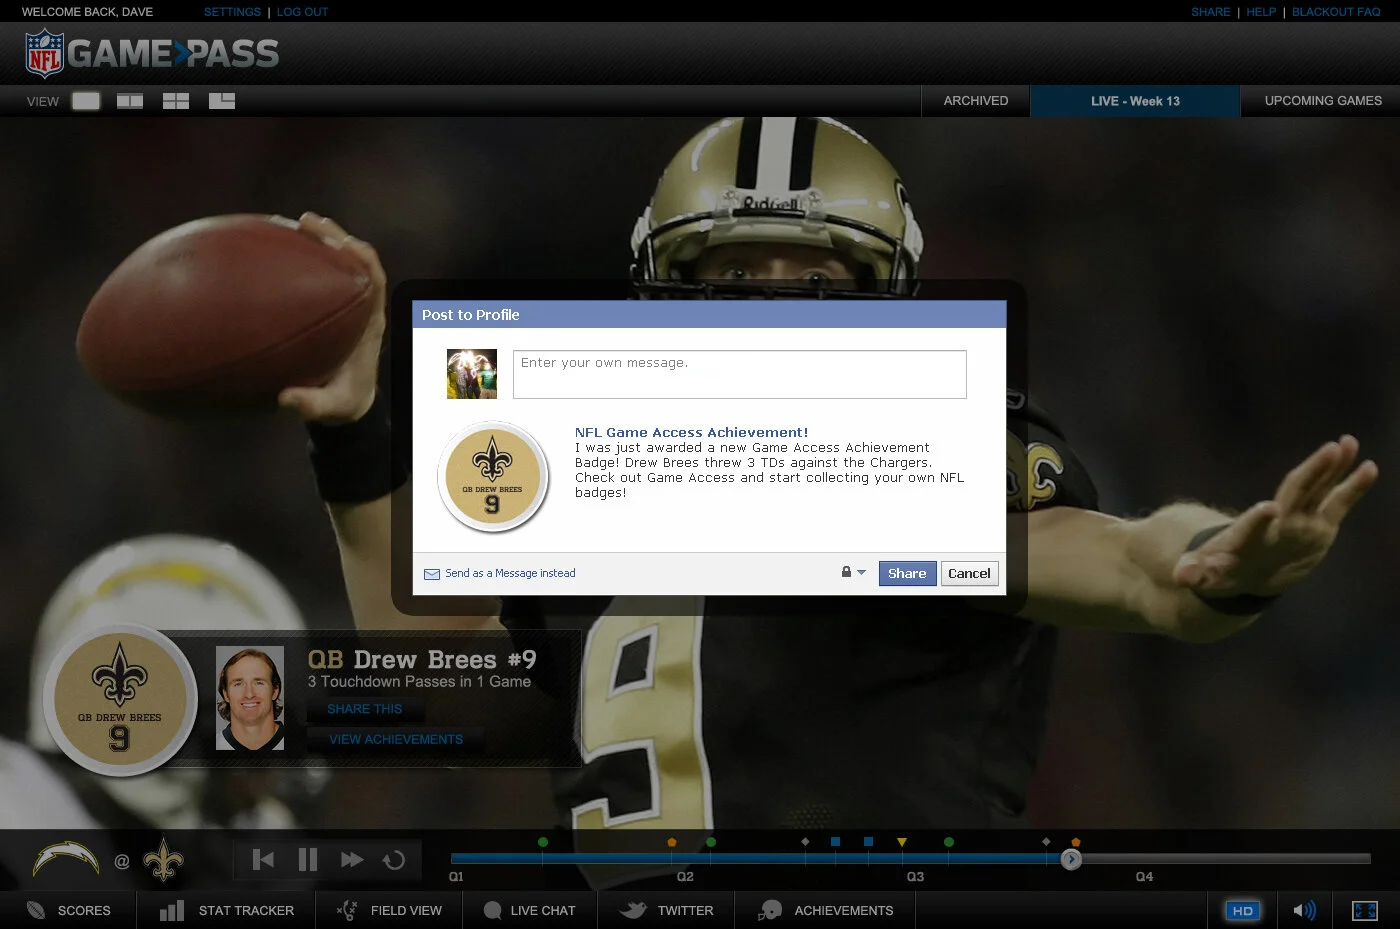
Task: Click the Chargers team logo
Action: pos(66,859)
